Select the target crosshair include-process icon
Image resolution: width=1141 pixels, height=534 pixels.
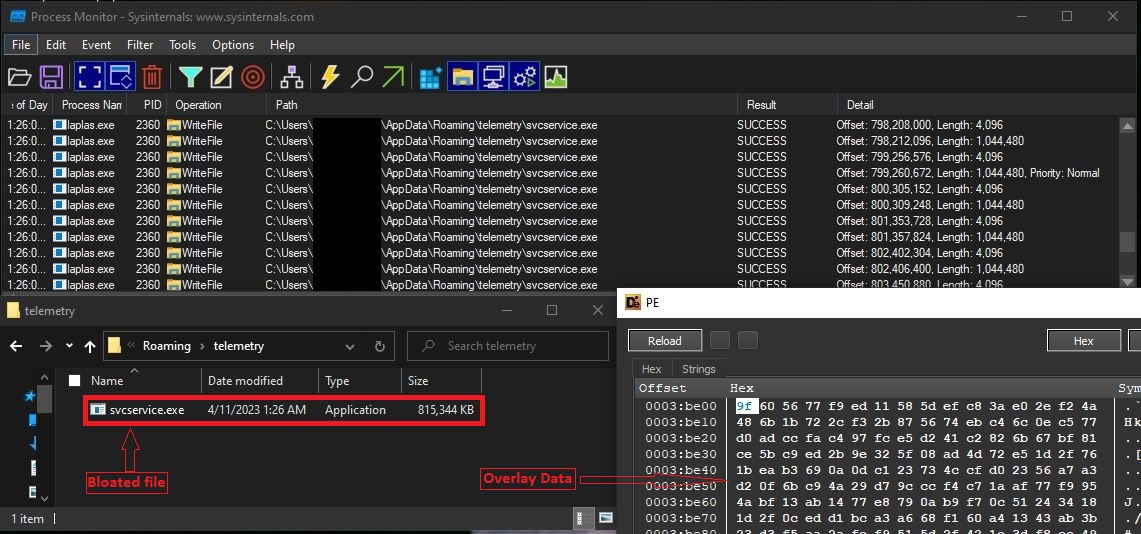(x=253, y=77)
